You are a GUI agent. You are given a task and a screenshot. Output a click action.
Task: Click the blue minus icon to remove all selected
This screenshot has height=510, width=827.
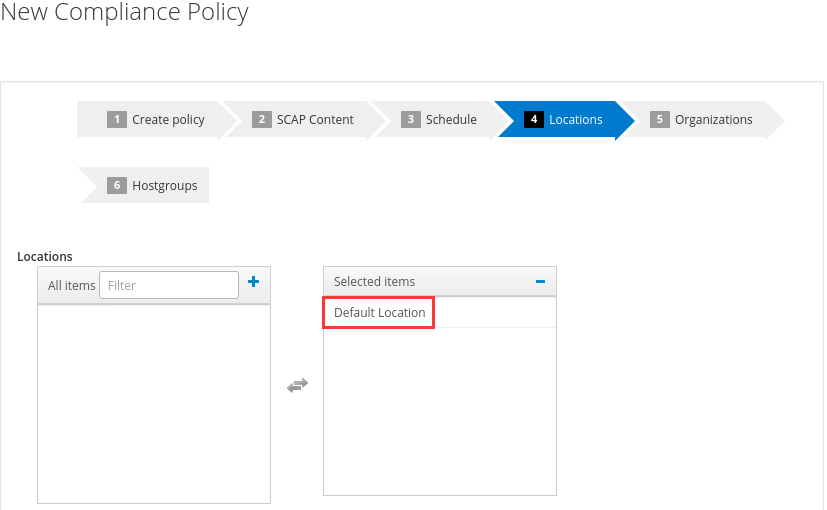(x=540, y=282)
